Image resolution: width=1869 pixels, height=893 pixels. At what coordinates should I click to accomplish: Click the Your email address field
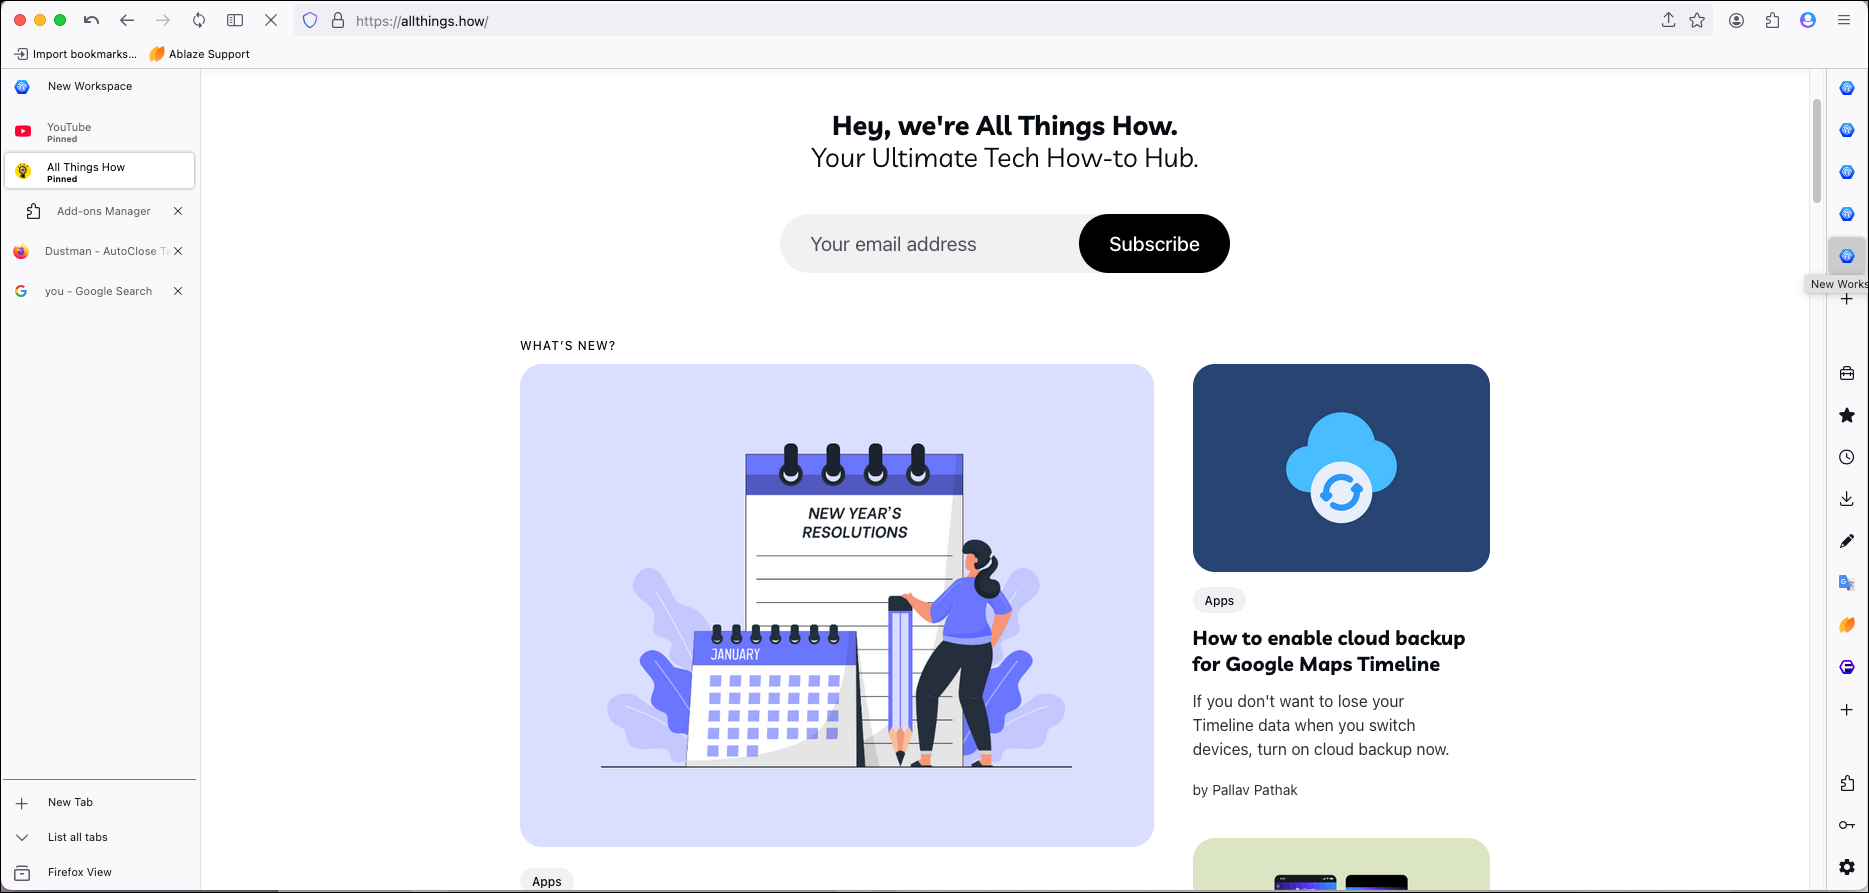point(930,244)
